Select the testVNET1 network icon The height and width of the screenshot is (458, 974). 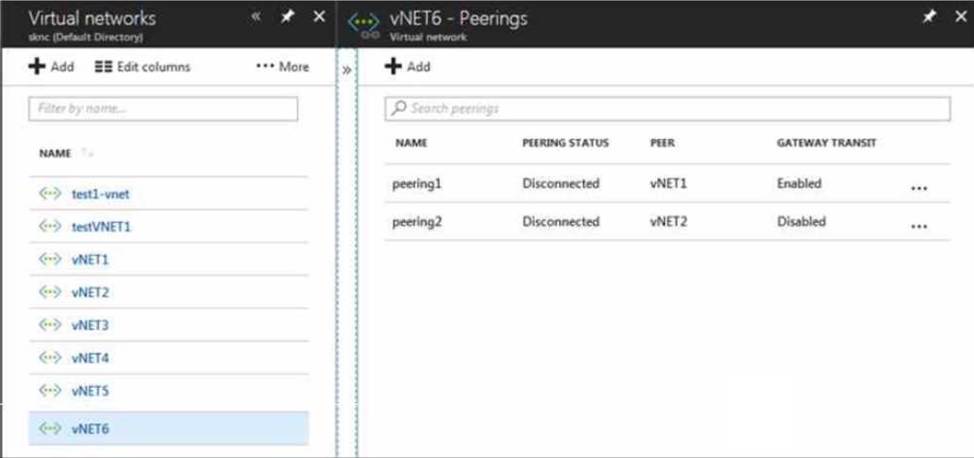click(50, 226)
